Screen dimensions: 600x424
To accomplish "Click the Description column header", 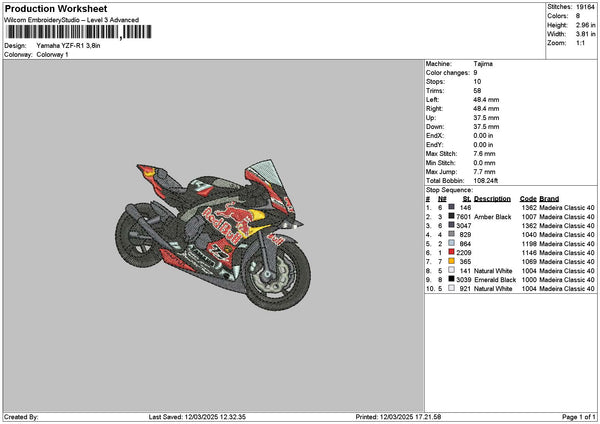I will (493, 198).
